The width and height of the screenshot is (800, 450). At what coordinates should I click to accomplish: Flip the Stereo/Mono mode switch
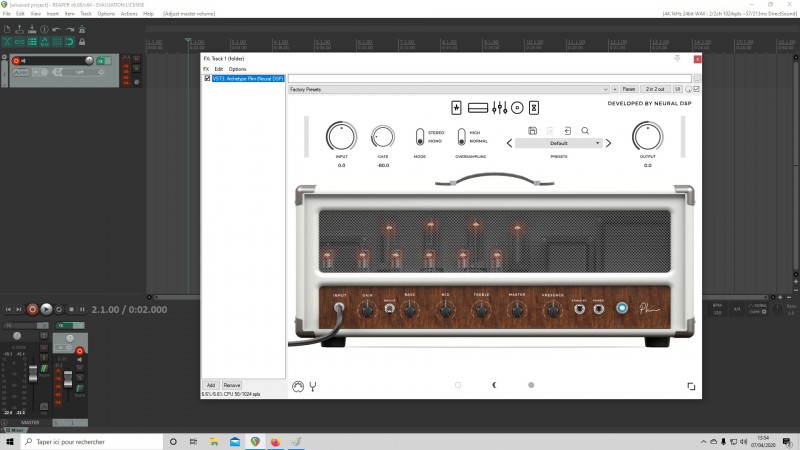point(421,137)
